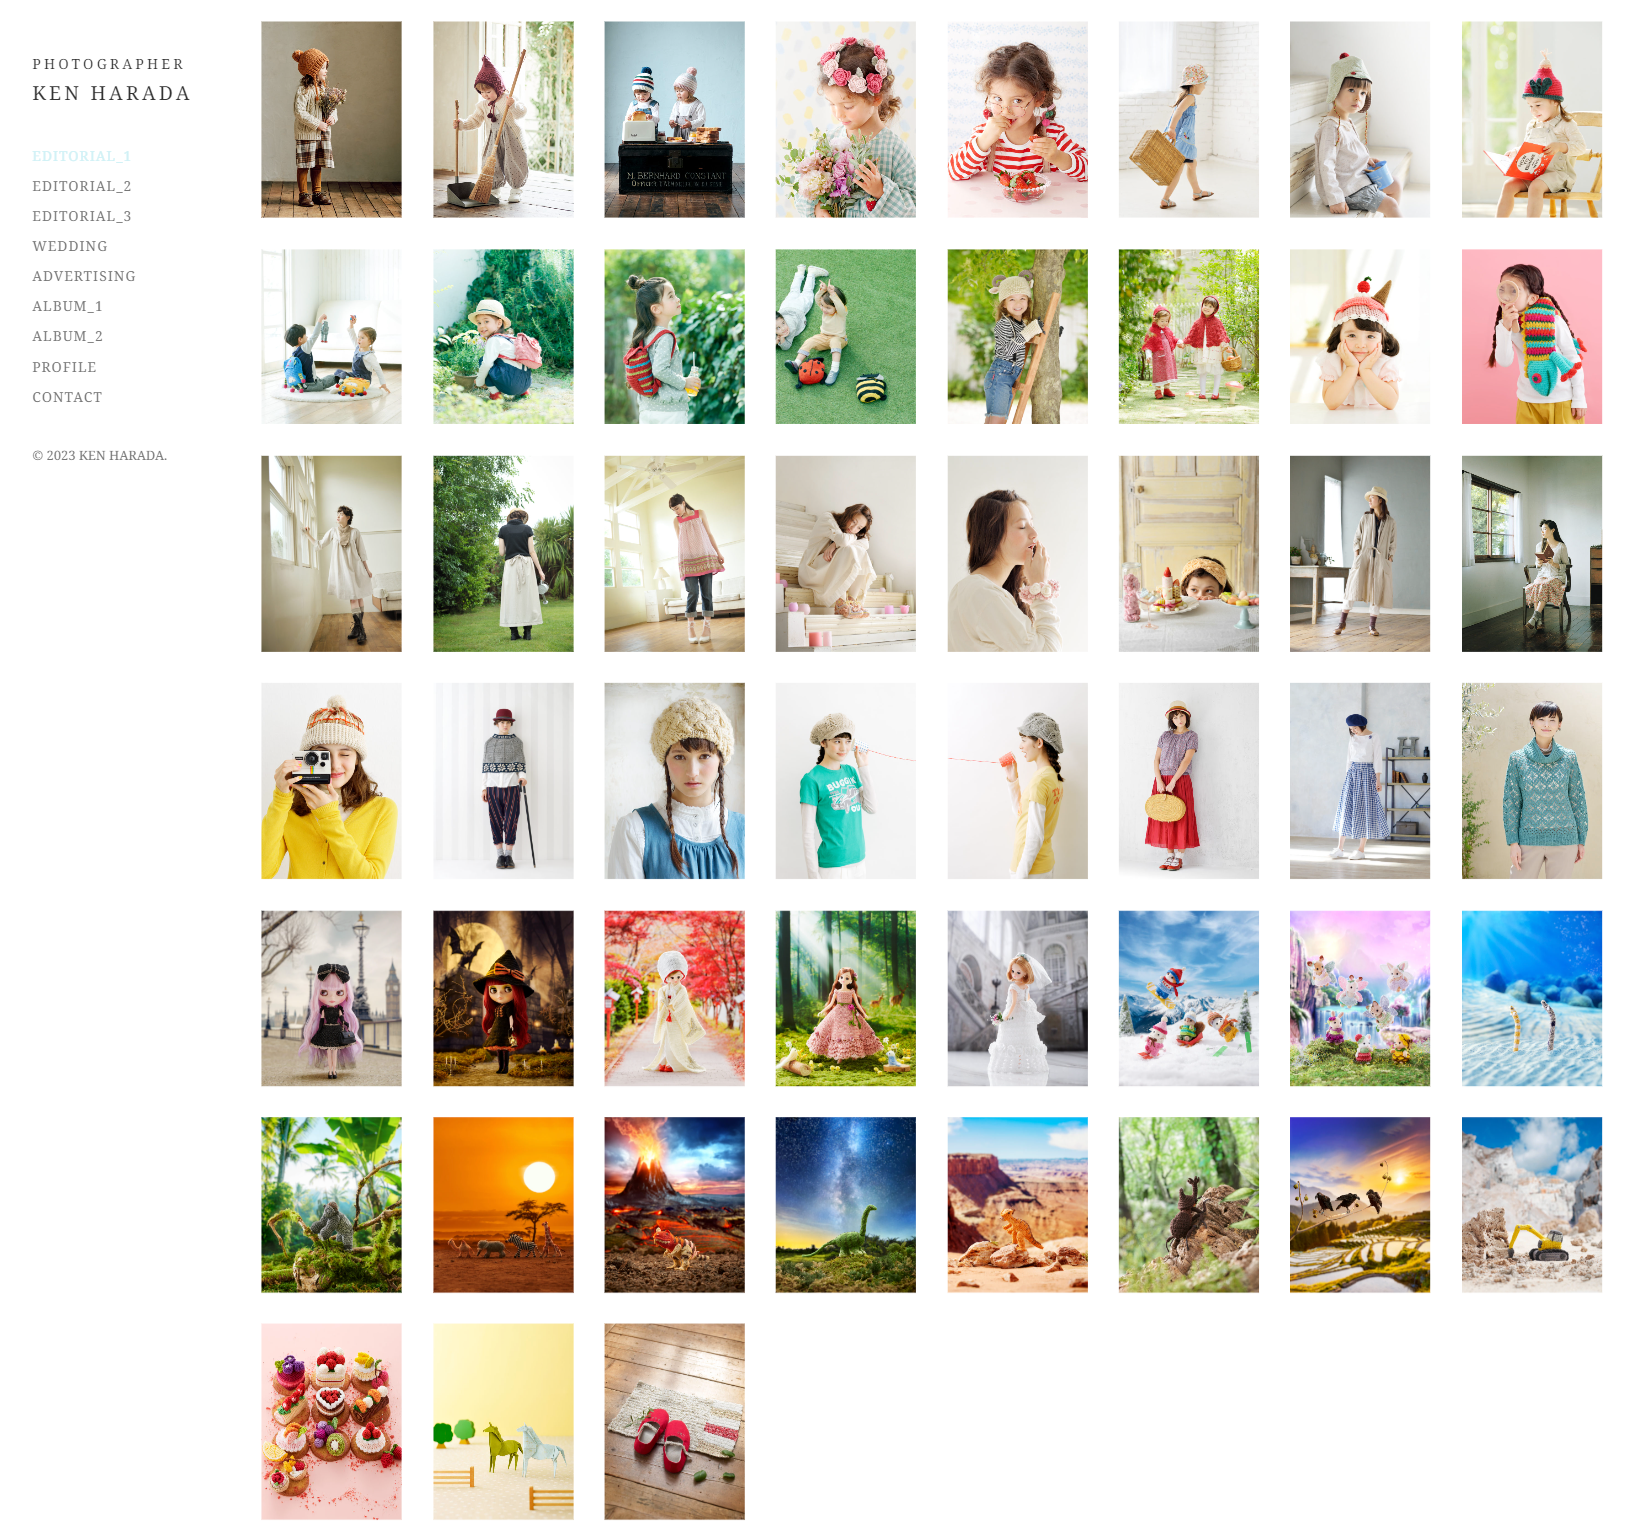The height and width of the screenshot is (1531, 1648).
Task: Go to EDITORIAL_3 page
Action: [81, 216]
